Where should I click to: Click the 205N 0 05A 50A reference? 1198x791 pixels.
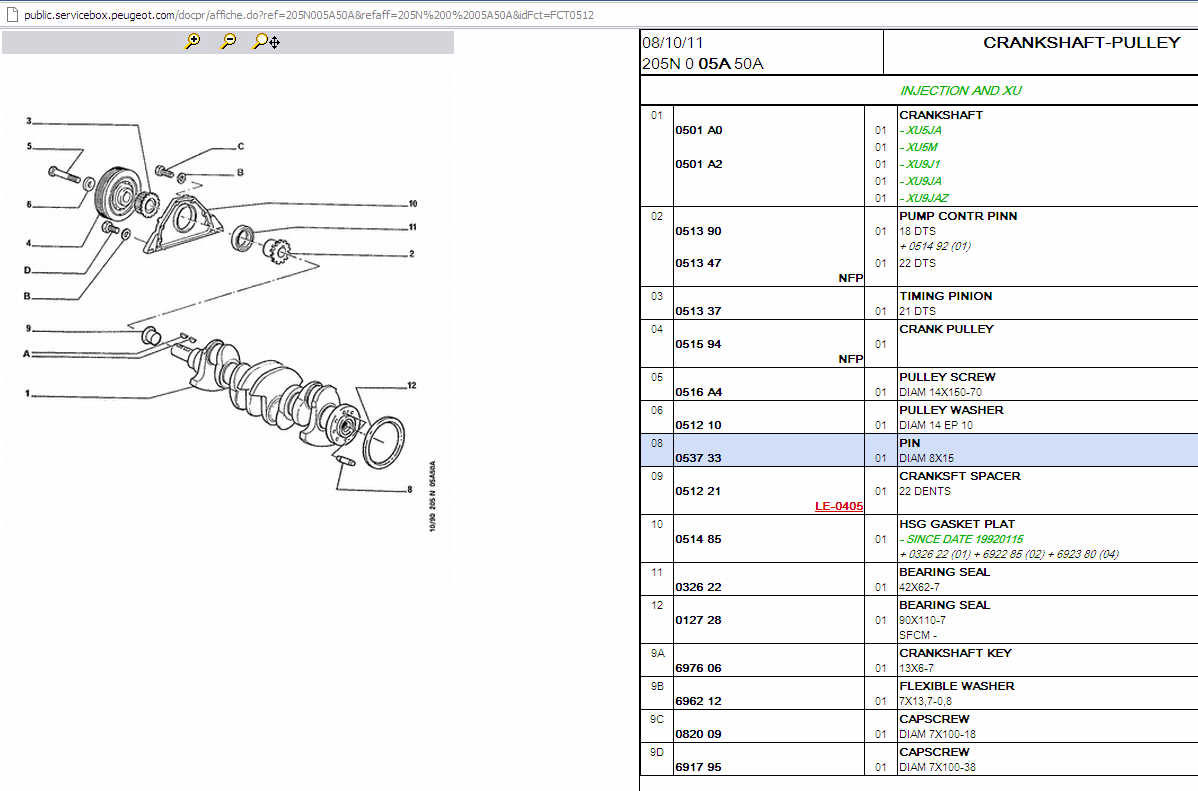pyautogui.click(x=703, y=63)
